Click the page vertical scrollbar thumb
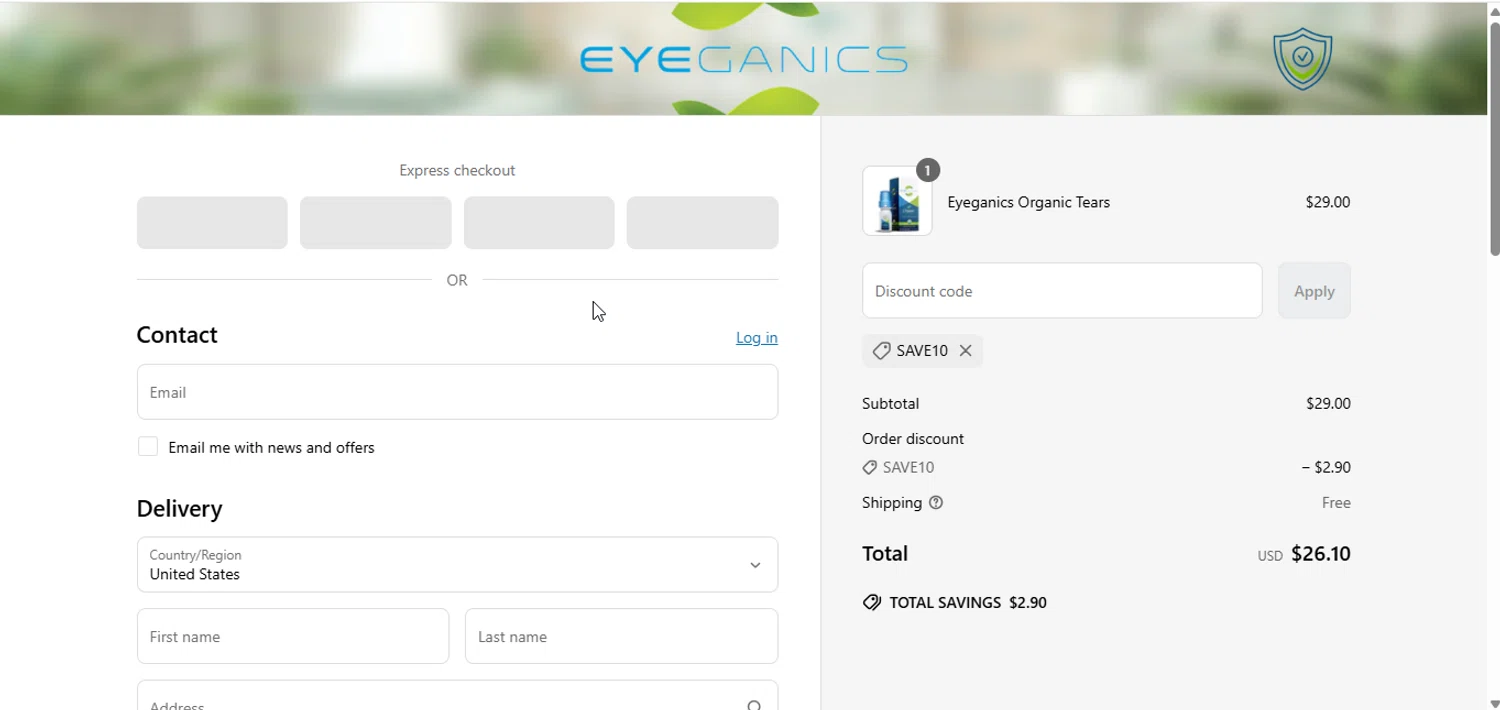This screenshot has width=1500, height=710. 1494,138
